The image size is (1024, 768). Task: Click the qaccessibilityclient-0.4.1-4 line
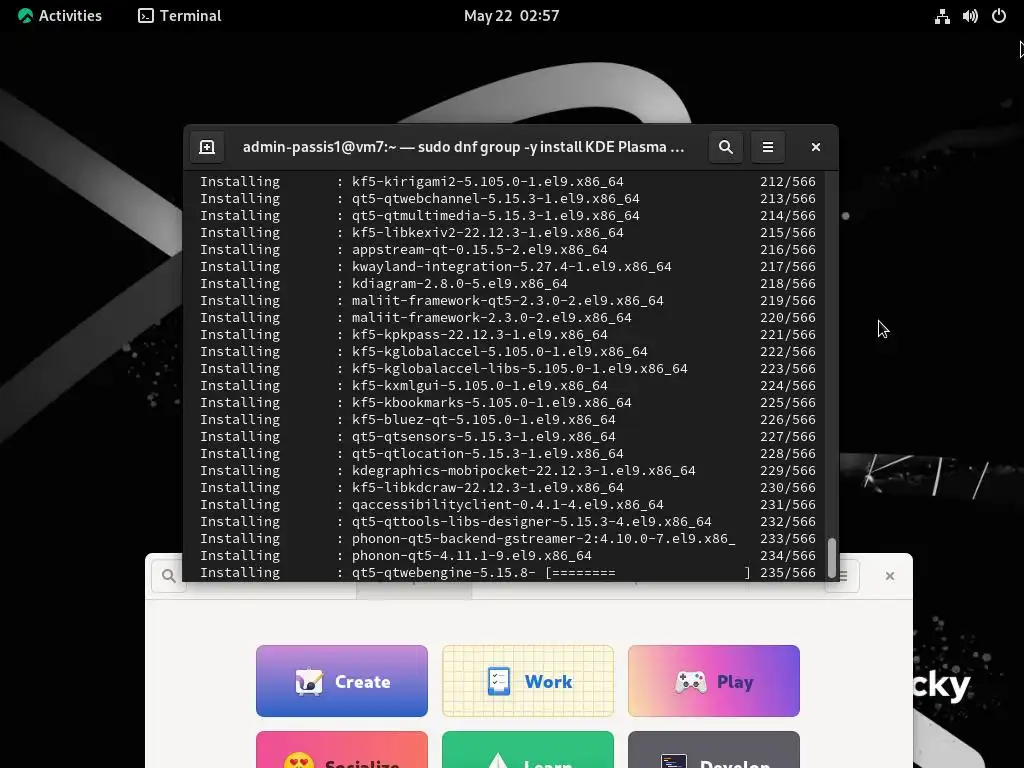(x=507, y=504)
